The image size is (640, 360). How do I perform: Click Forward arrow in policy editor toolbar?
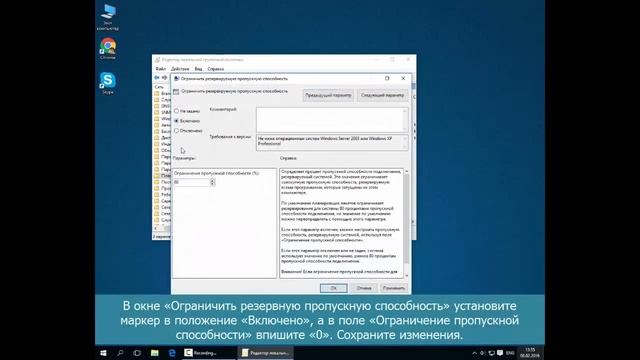164,78
